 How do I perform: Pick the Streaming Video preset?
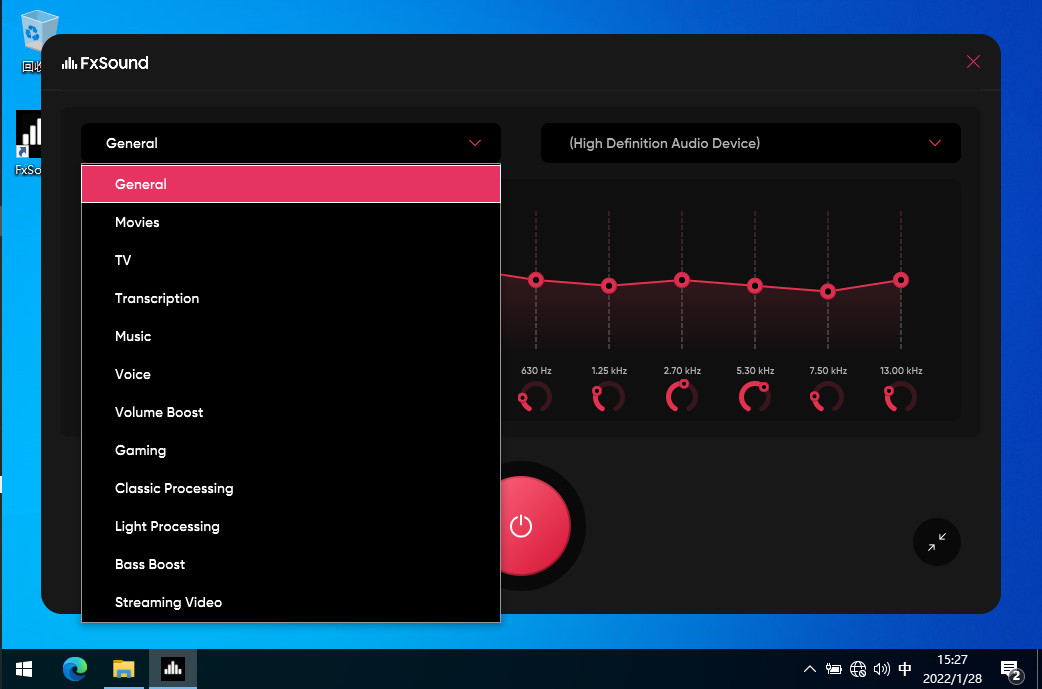click(x=290, y=602)
